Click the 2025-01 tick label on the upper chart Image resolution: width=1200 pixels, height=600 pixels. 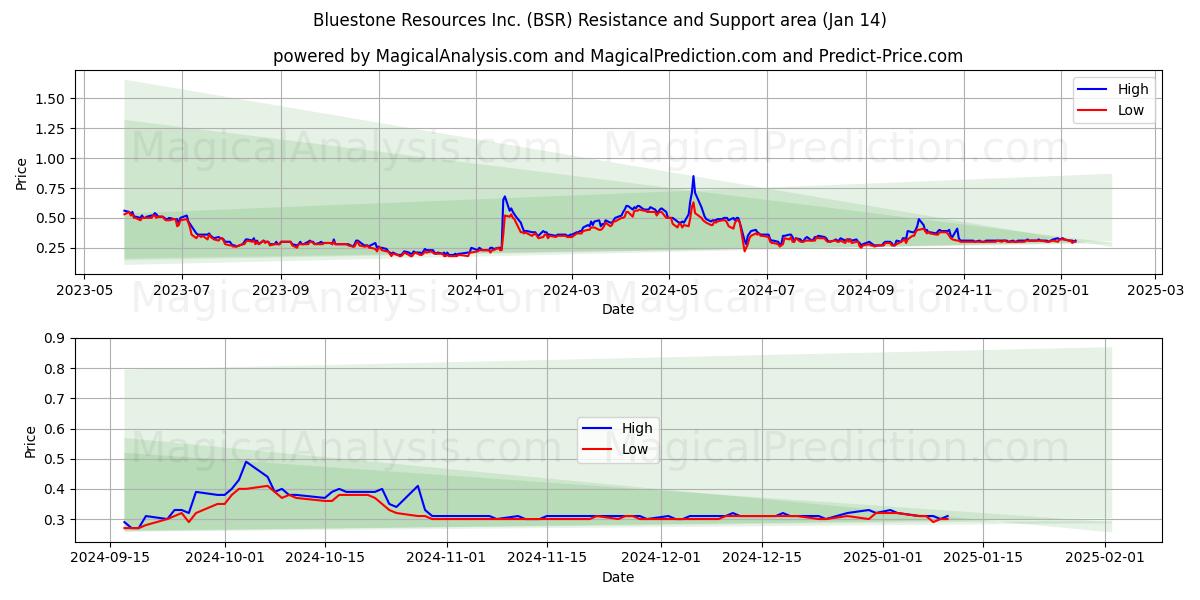1061,289
